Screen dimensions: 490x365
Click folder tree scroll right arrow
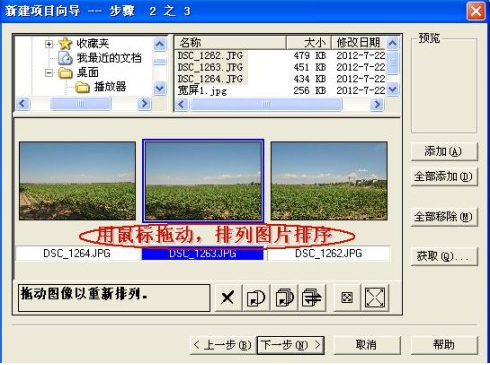coord(144,104)
